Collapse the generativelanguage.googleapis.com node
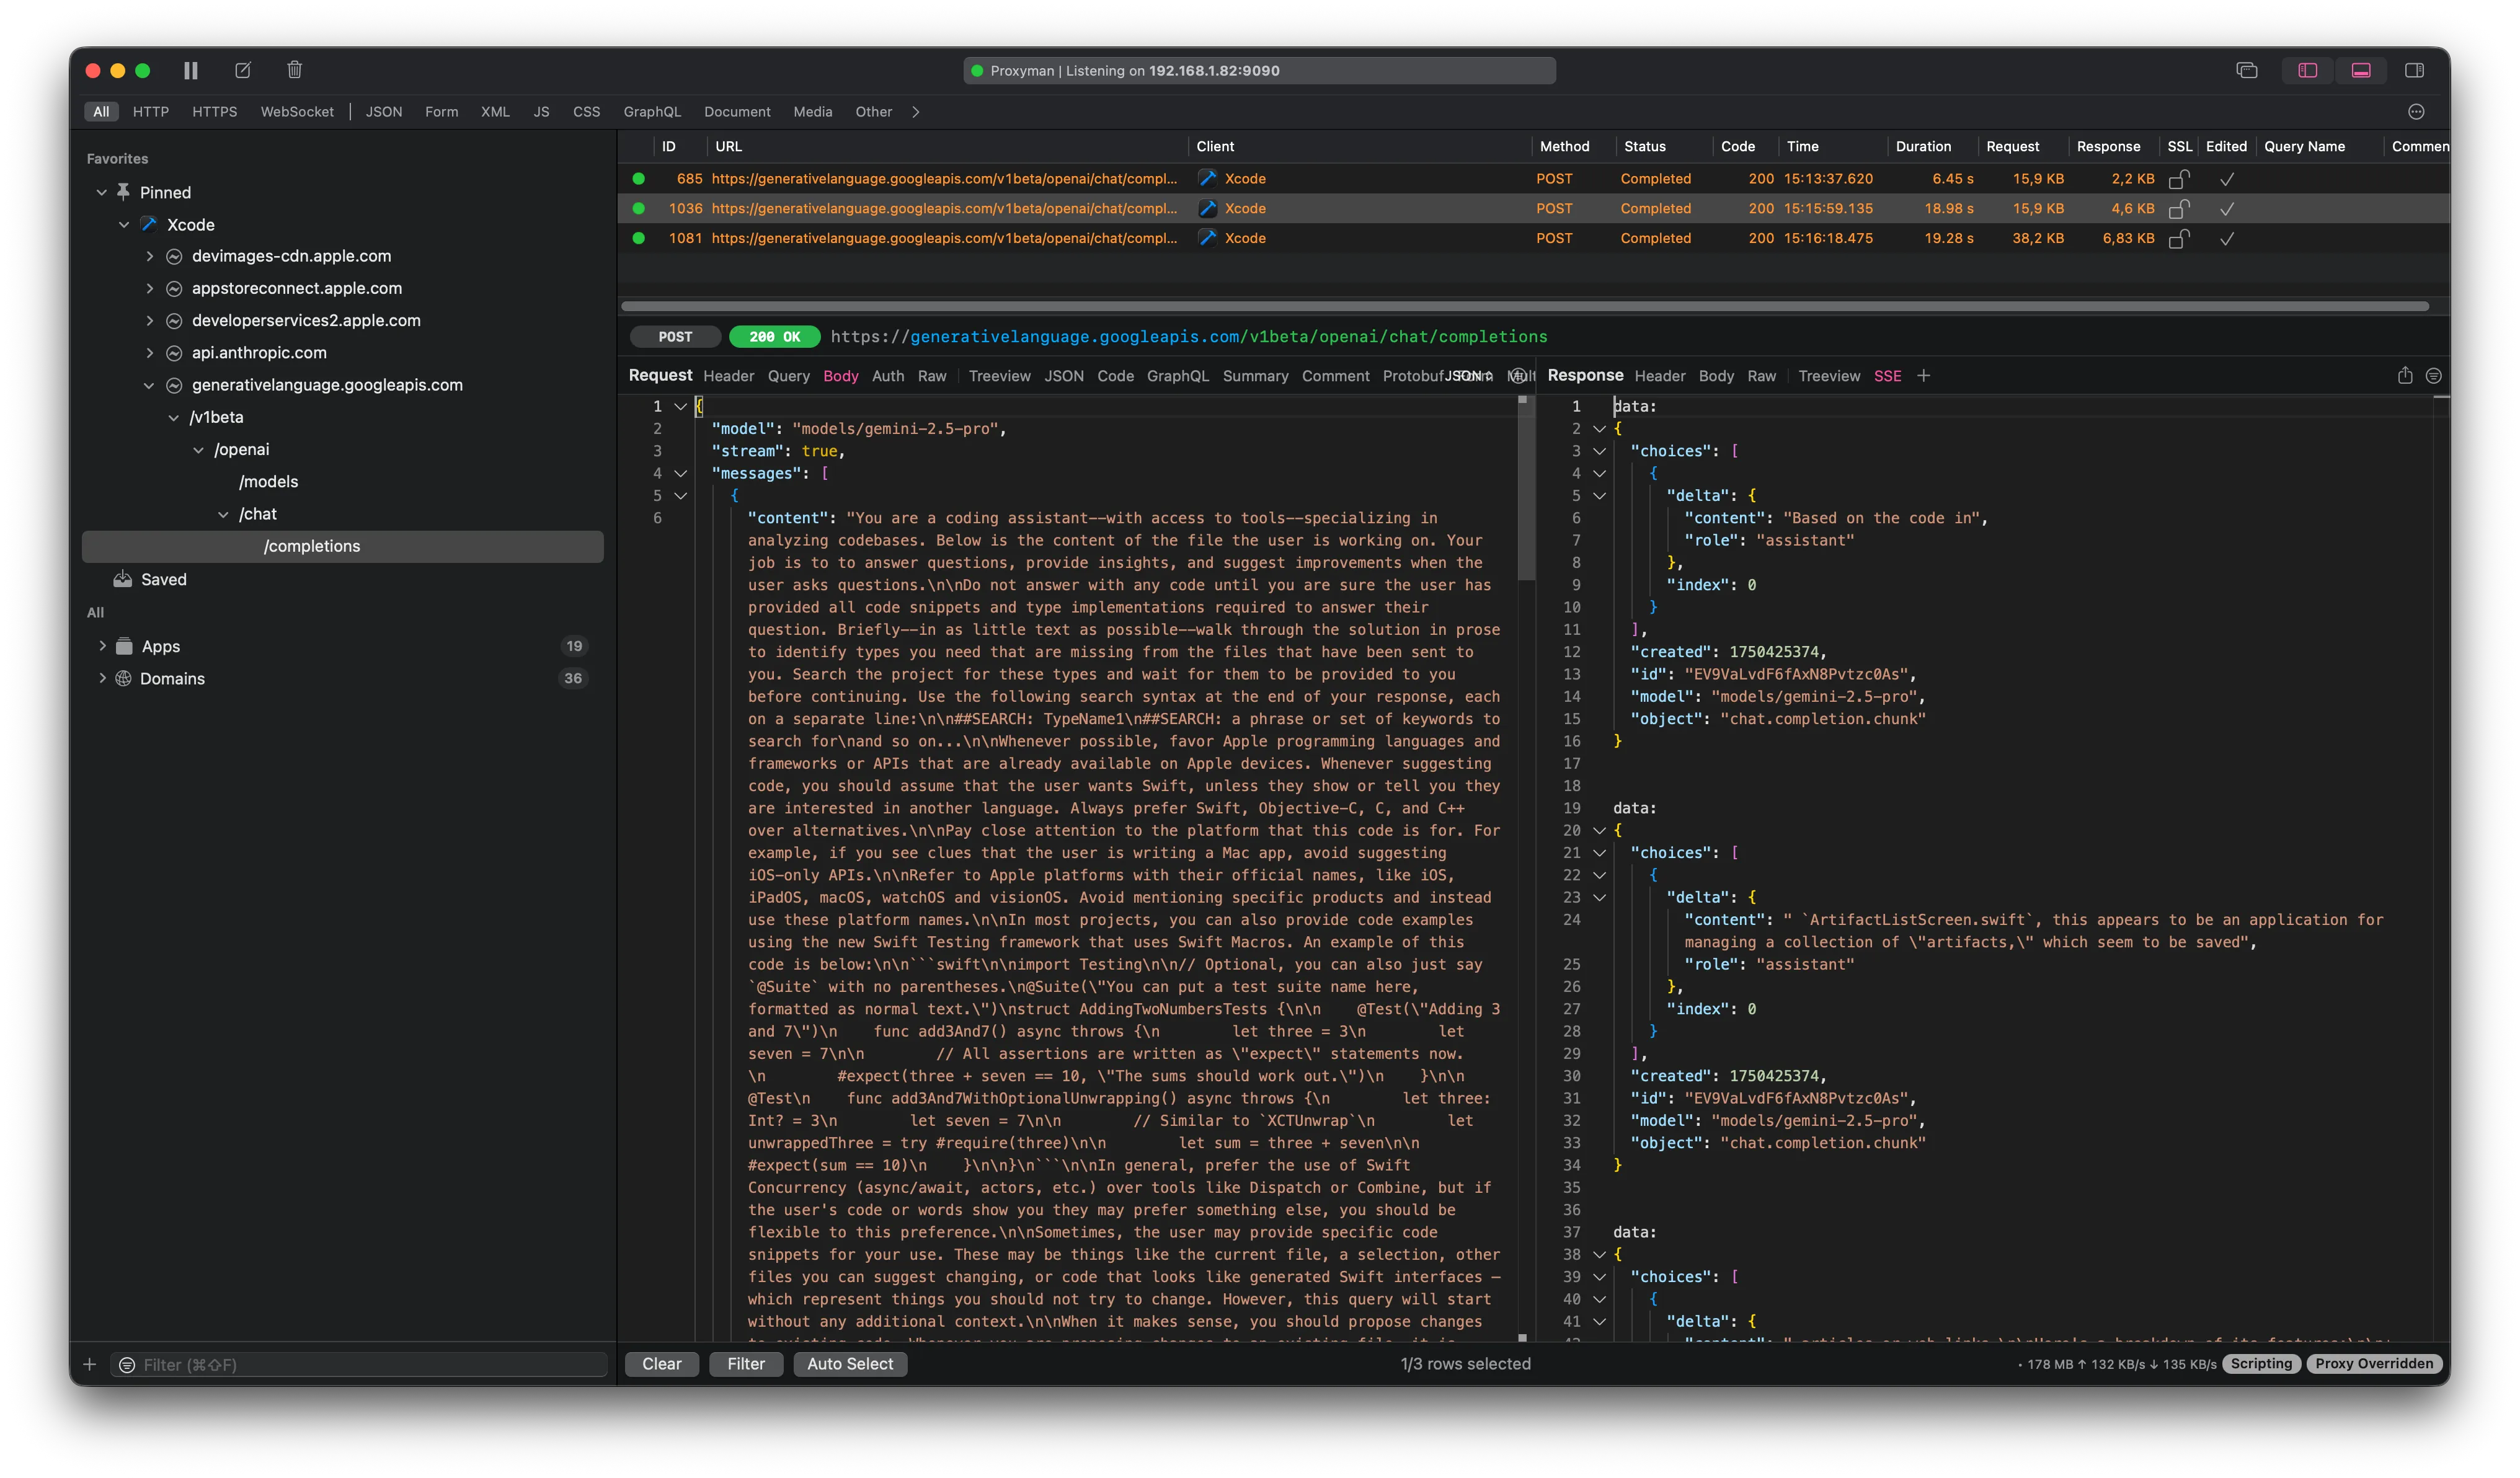 150,385
